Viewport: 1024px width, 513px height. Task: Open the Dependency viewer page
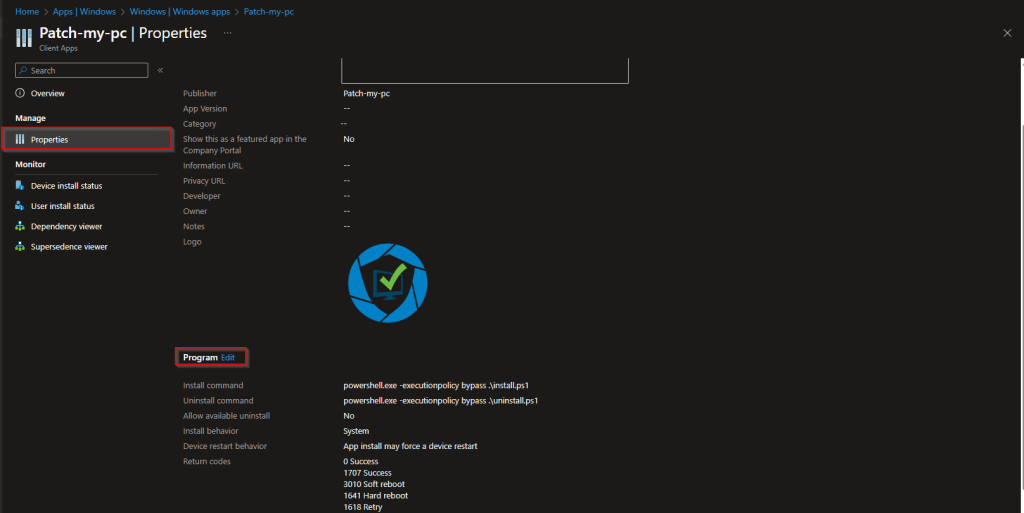point(66,226)
